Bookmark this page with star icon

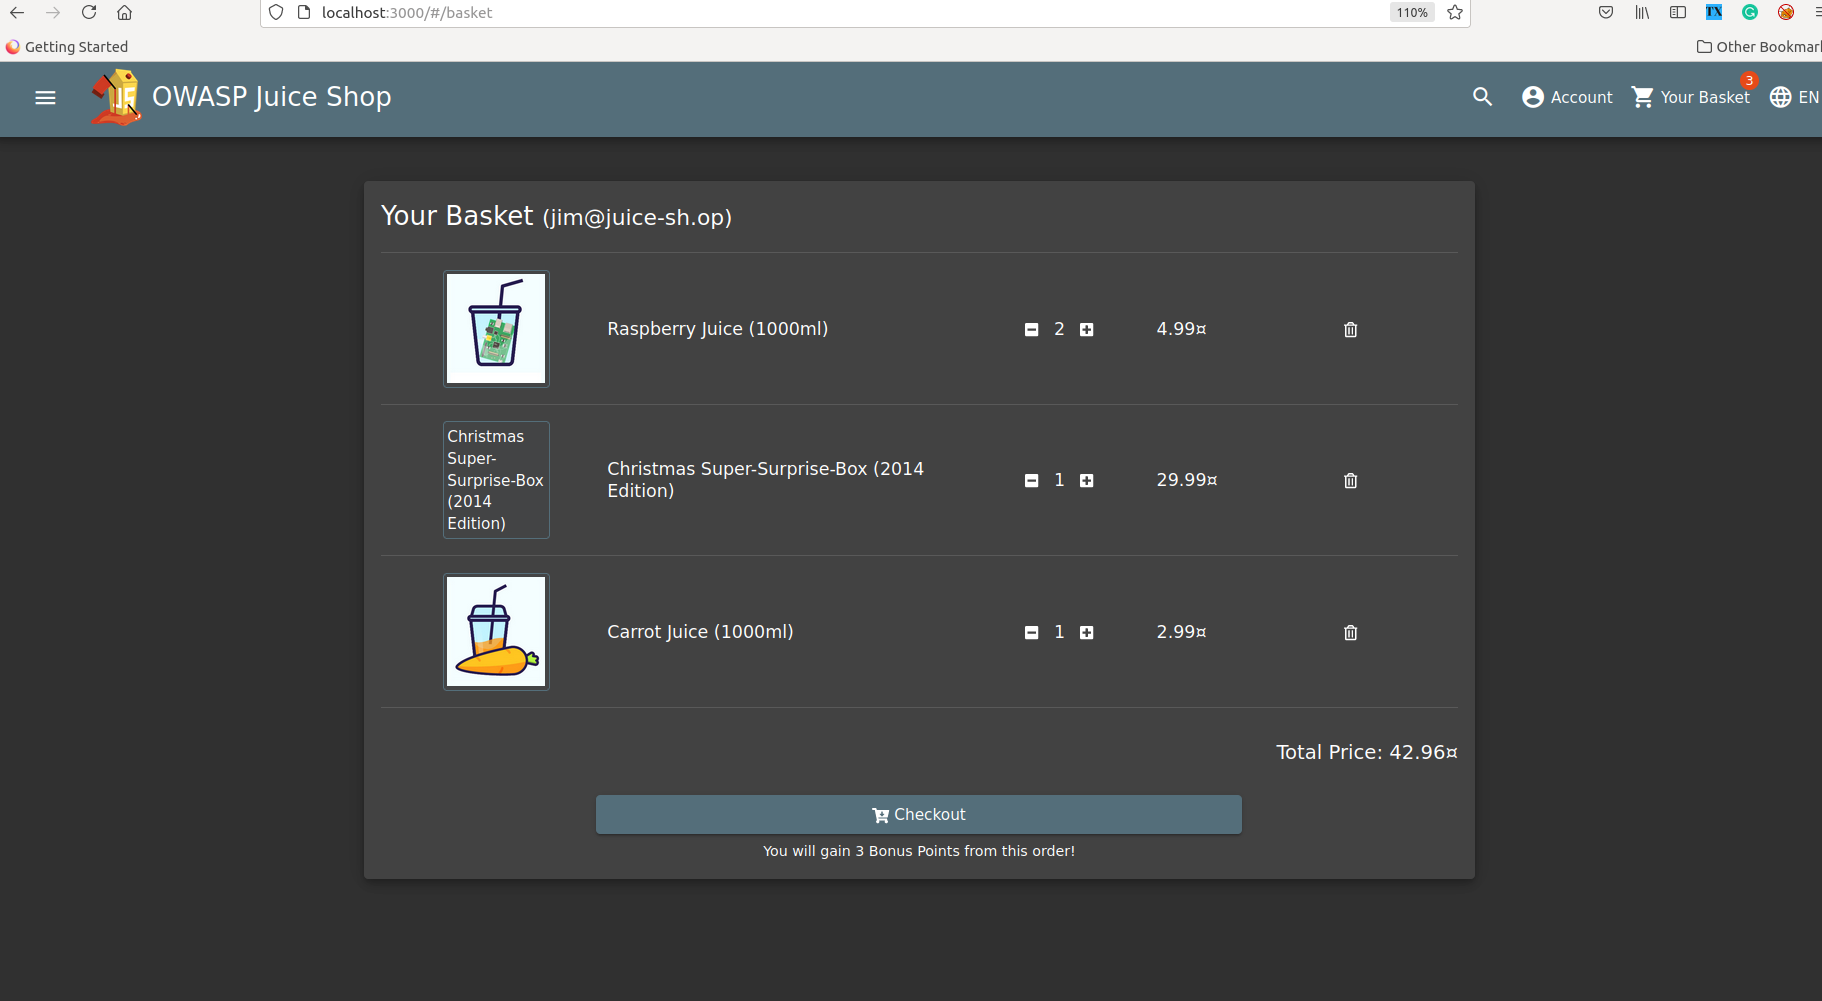(1455, 13)
